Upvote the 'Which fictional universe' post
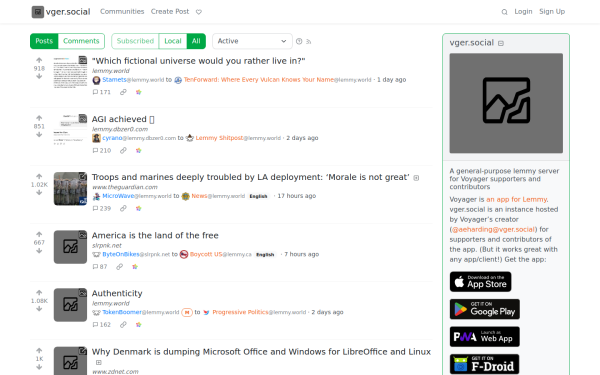The width and height of the screenshot is (600, 375). tap(39, 60)
